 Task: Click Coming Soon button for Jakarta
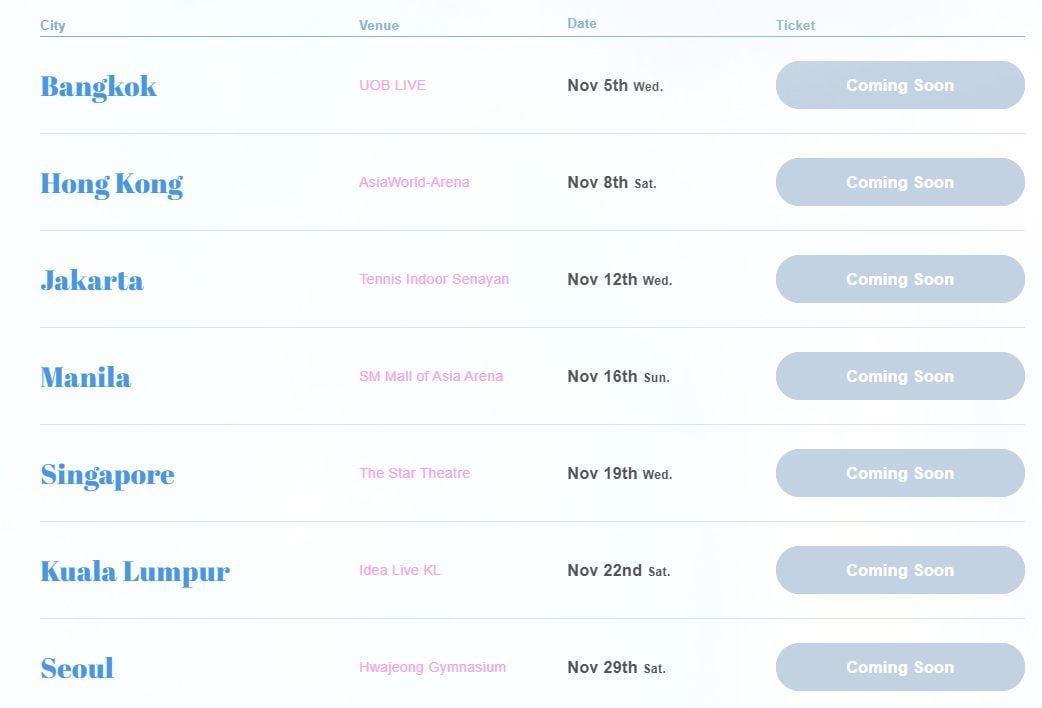coord(900,279)
